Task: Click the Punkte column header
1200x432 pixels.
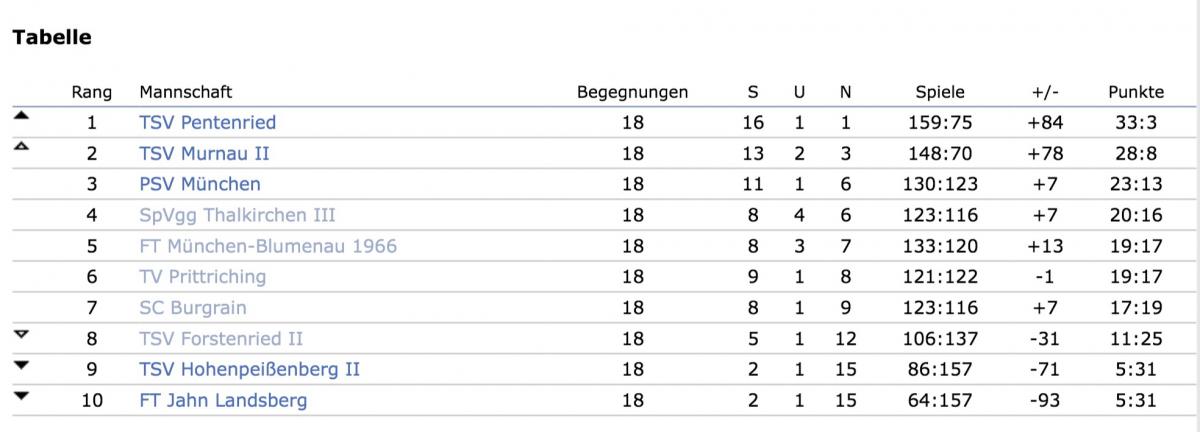Action: (1136, 92)
